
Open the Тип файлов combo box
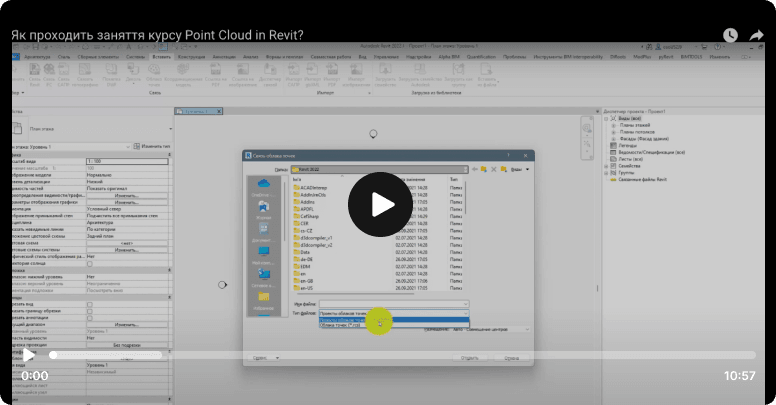tap(393, 313)
